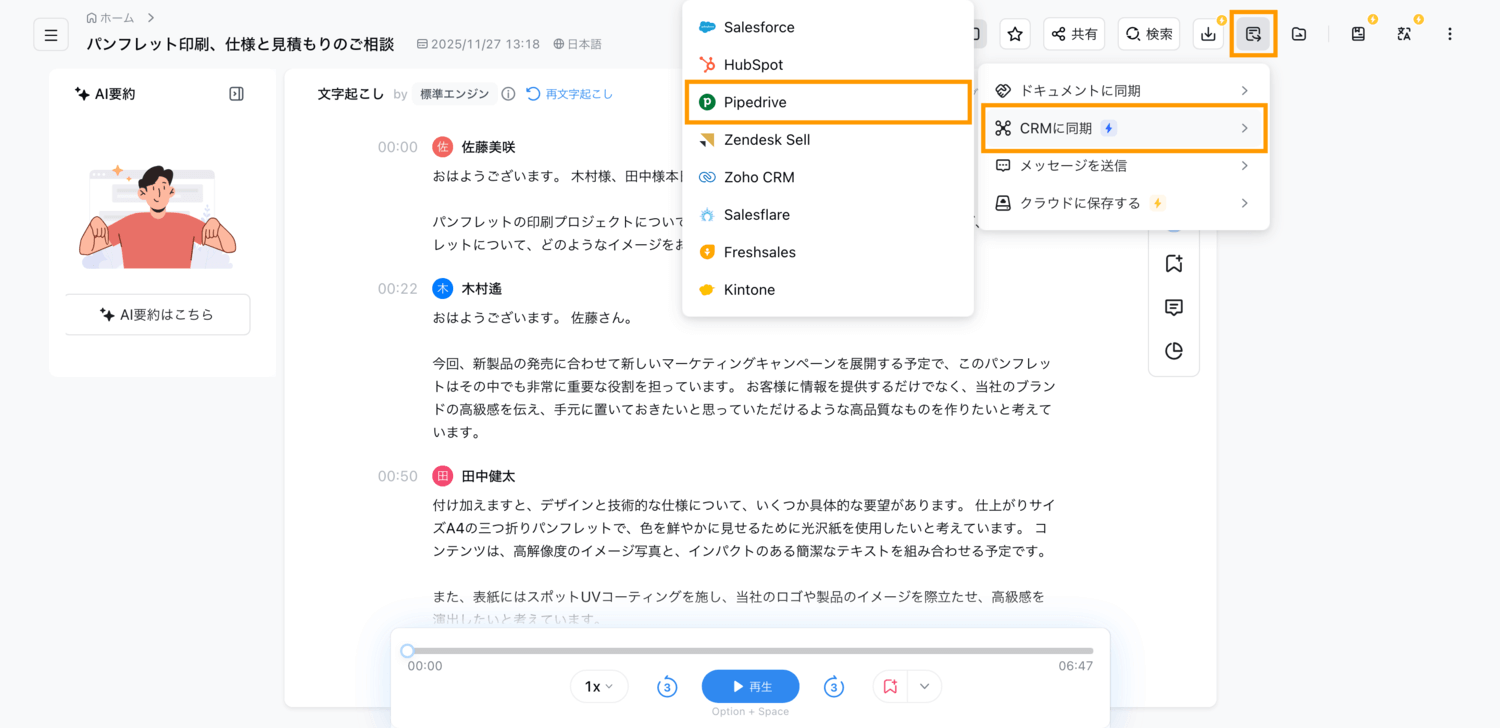
Task: Click speaker name 木村遙
Action: click(x=481, y=288)
